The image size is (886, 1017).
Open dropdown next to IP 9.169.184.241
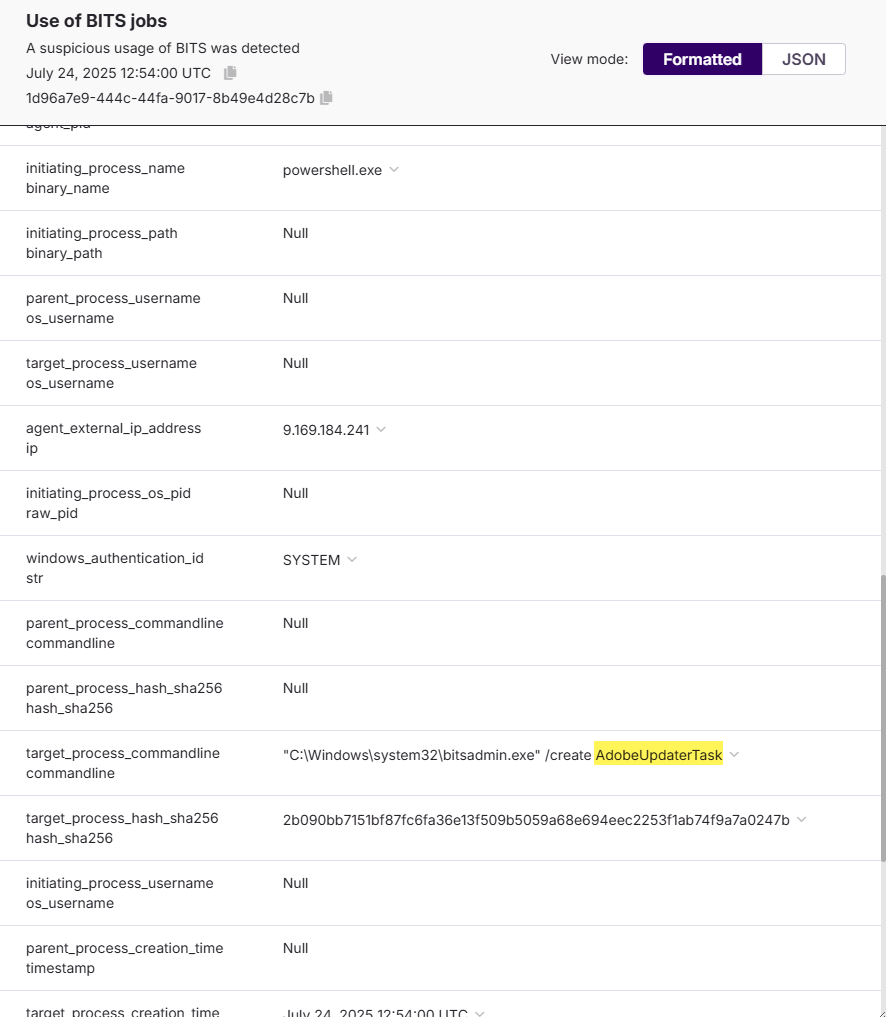(x=381, y=430)
